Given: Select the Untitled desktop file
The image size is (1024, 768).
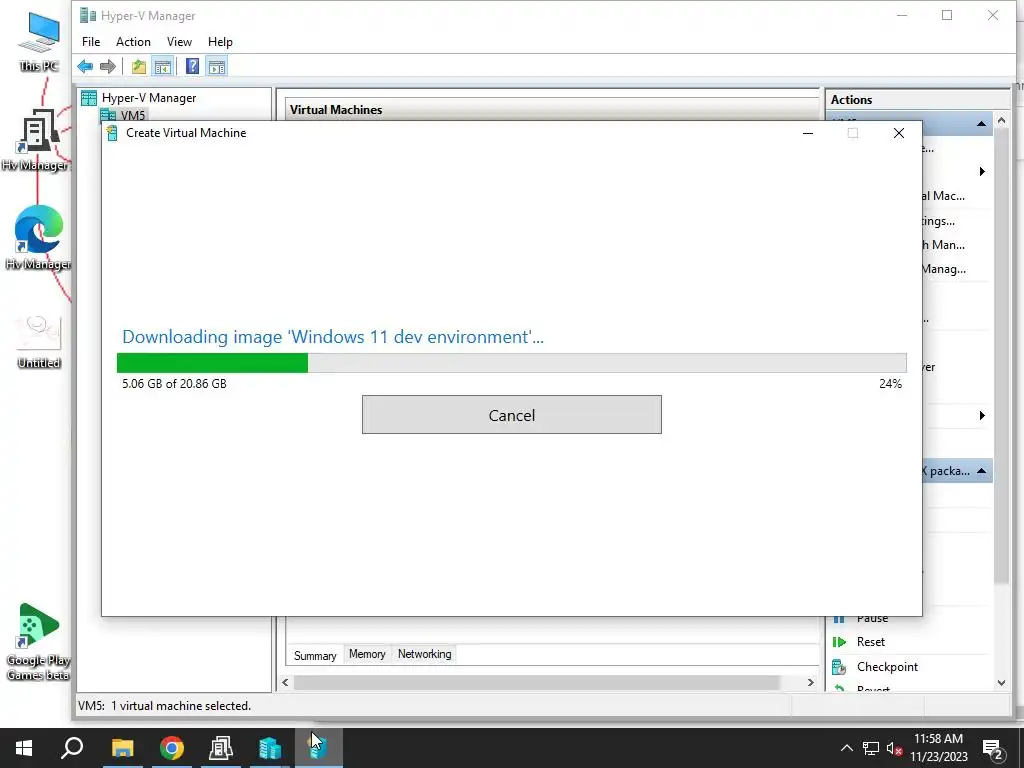Looking at the screenshot, I should [x=39, y=342].
